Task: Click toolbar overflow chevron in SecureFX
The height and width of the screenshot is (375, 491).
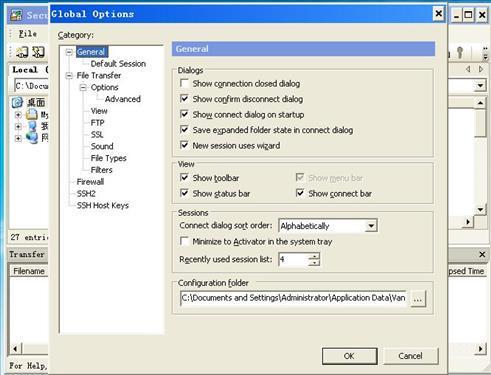Action: [x=485, y=53]
